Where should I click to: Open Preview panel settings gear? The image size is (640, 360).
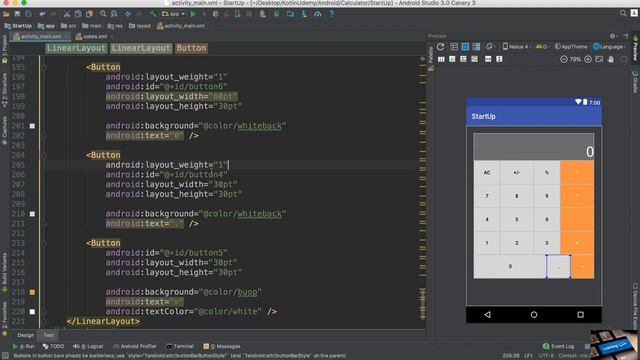click(612, 36)
